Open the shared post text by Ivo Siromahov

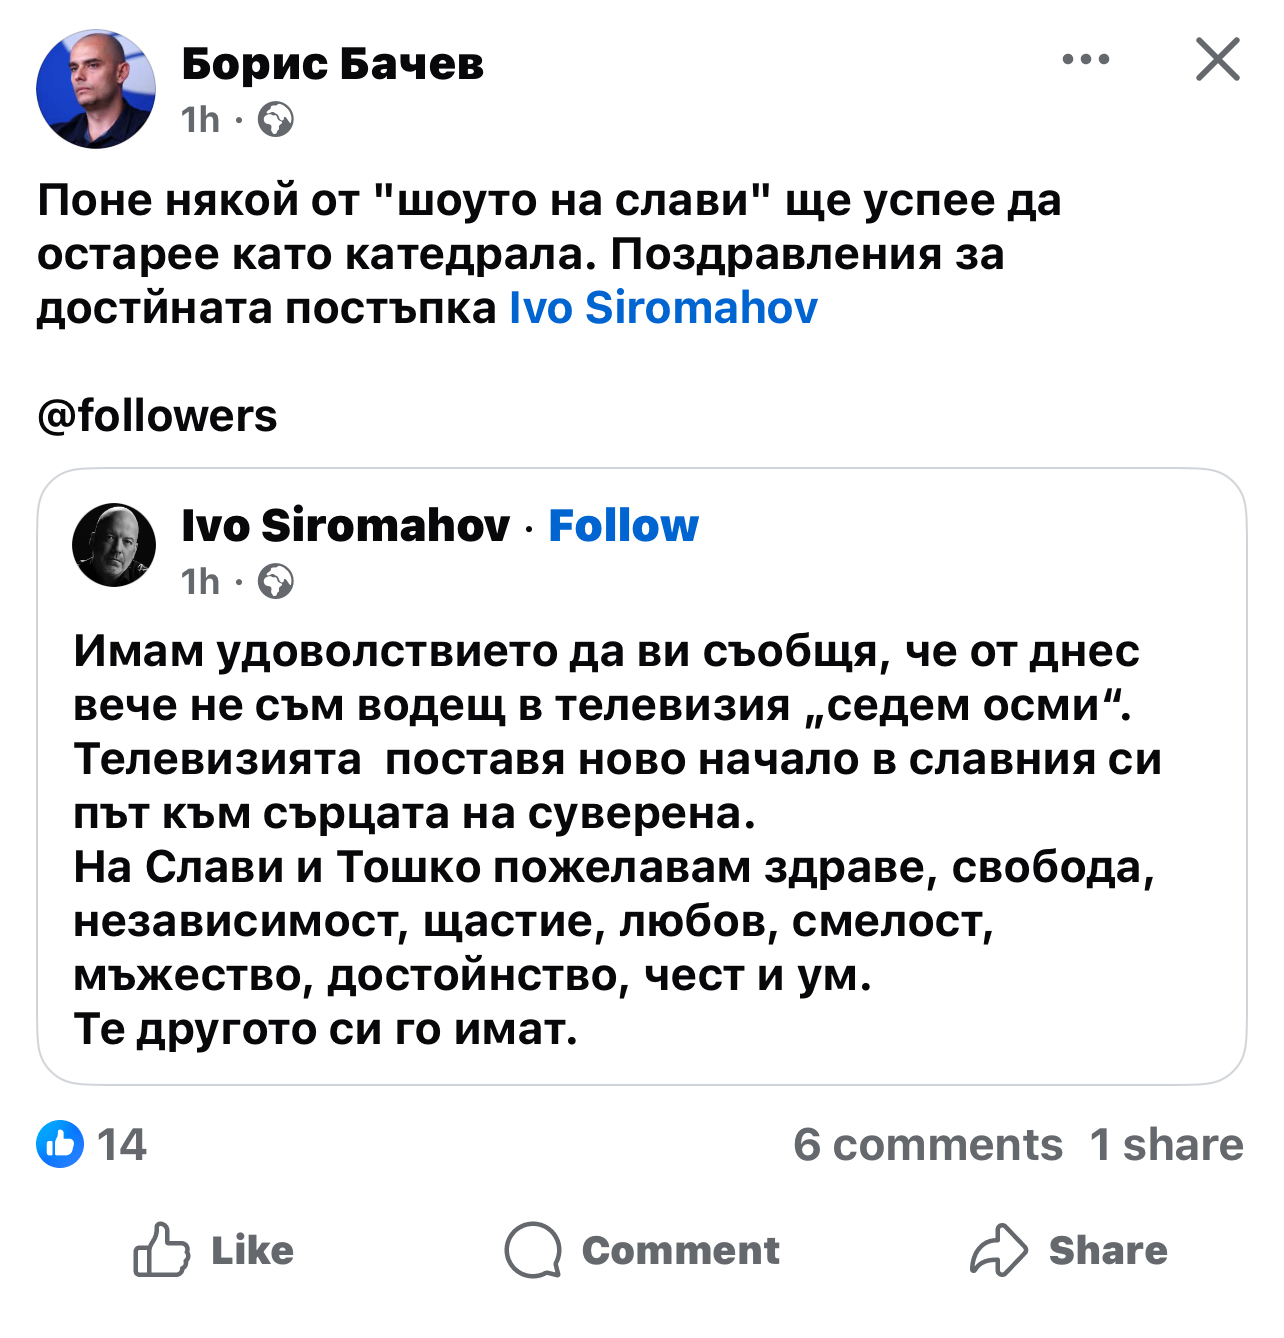[x=619, y=840]
